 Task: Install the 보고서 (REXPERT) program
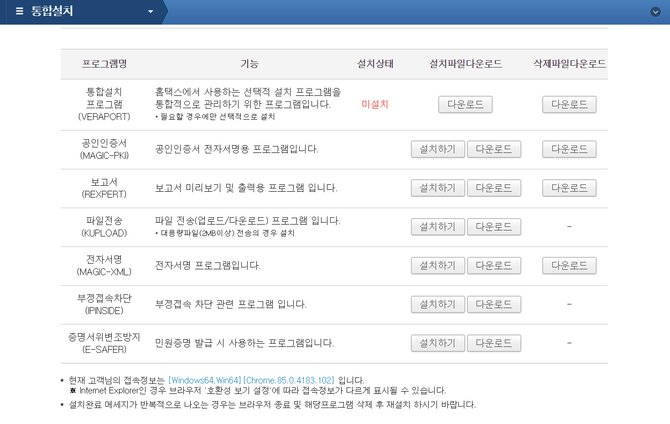point(438,188)
